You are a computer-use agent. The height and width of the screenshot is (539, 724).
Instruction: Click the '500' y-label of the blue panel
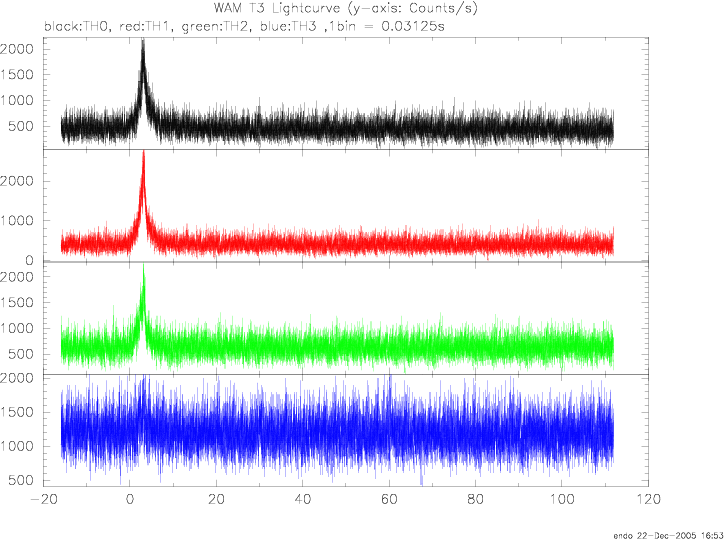point(21,480)
